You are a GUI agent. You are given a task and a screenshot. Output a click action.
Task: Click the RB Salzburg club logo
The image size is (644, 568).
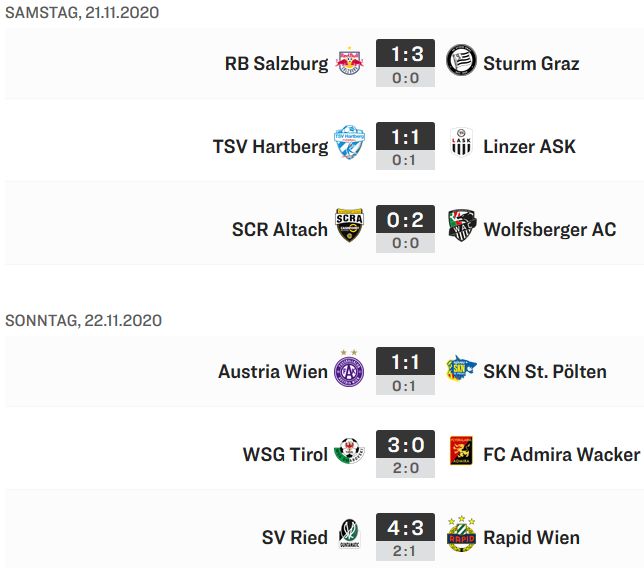point(350,63)
